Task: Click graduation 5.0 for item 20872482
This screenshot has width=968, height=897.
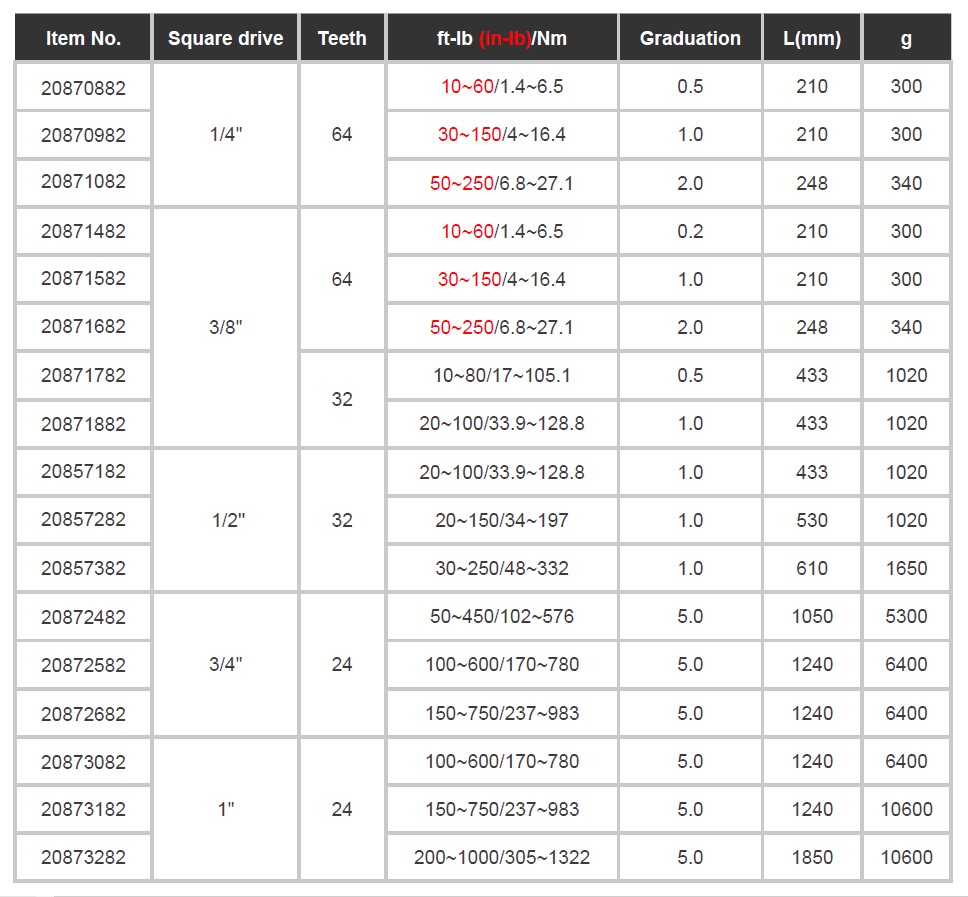Action: coord(690,616)
